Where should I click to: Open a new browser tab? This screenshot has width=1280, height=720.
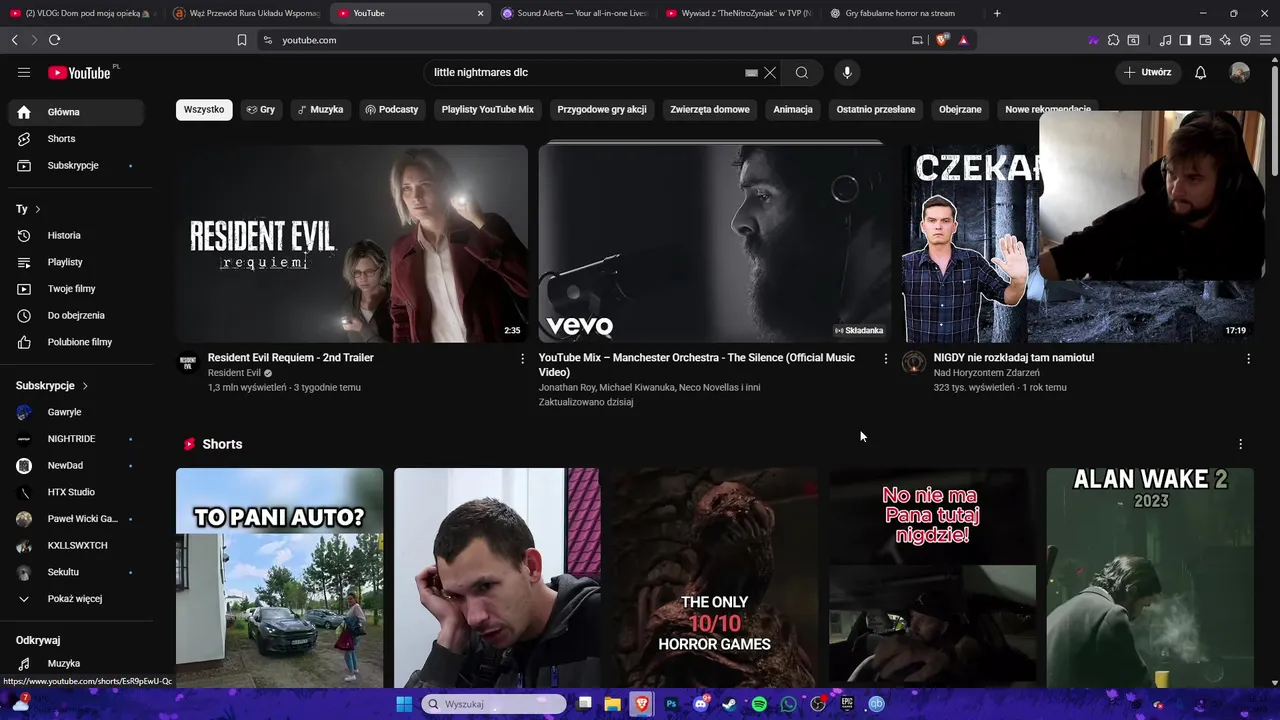tap(997, 13)
